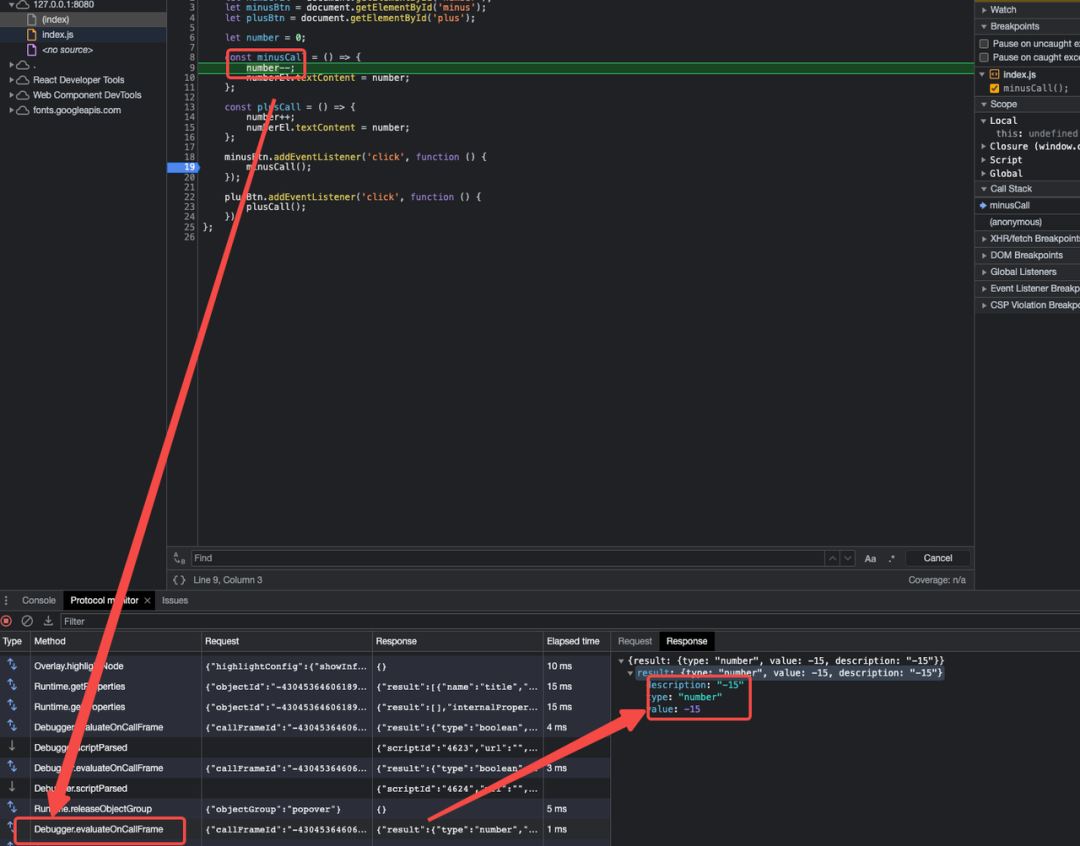Image resolution: width=1080 pixels, height=846 pixels.
Task: Expand fonts.googleapis.com node
Action: pos(11,110)
